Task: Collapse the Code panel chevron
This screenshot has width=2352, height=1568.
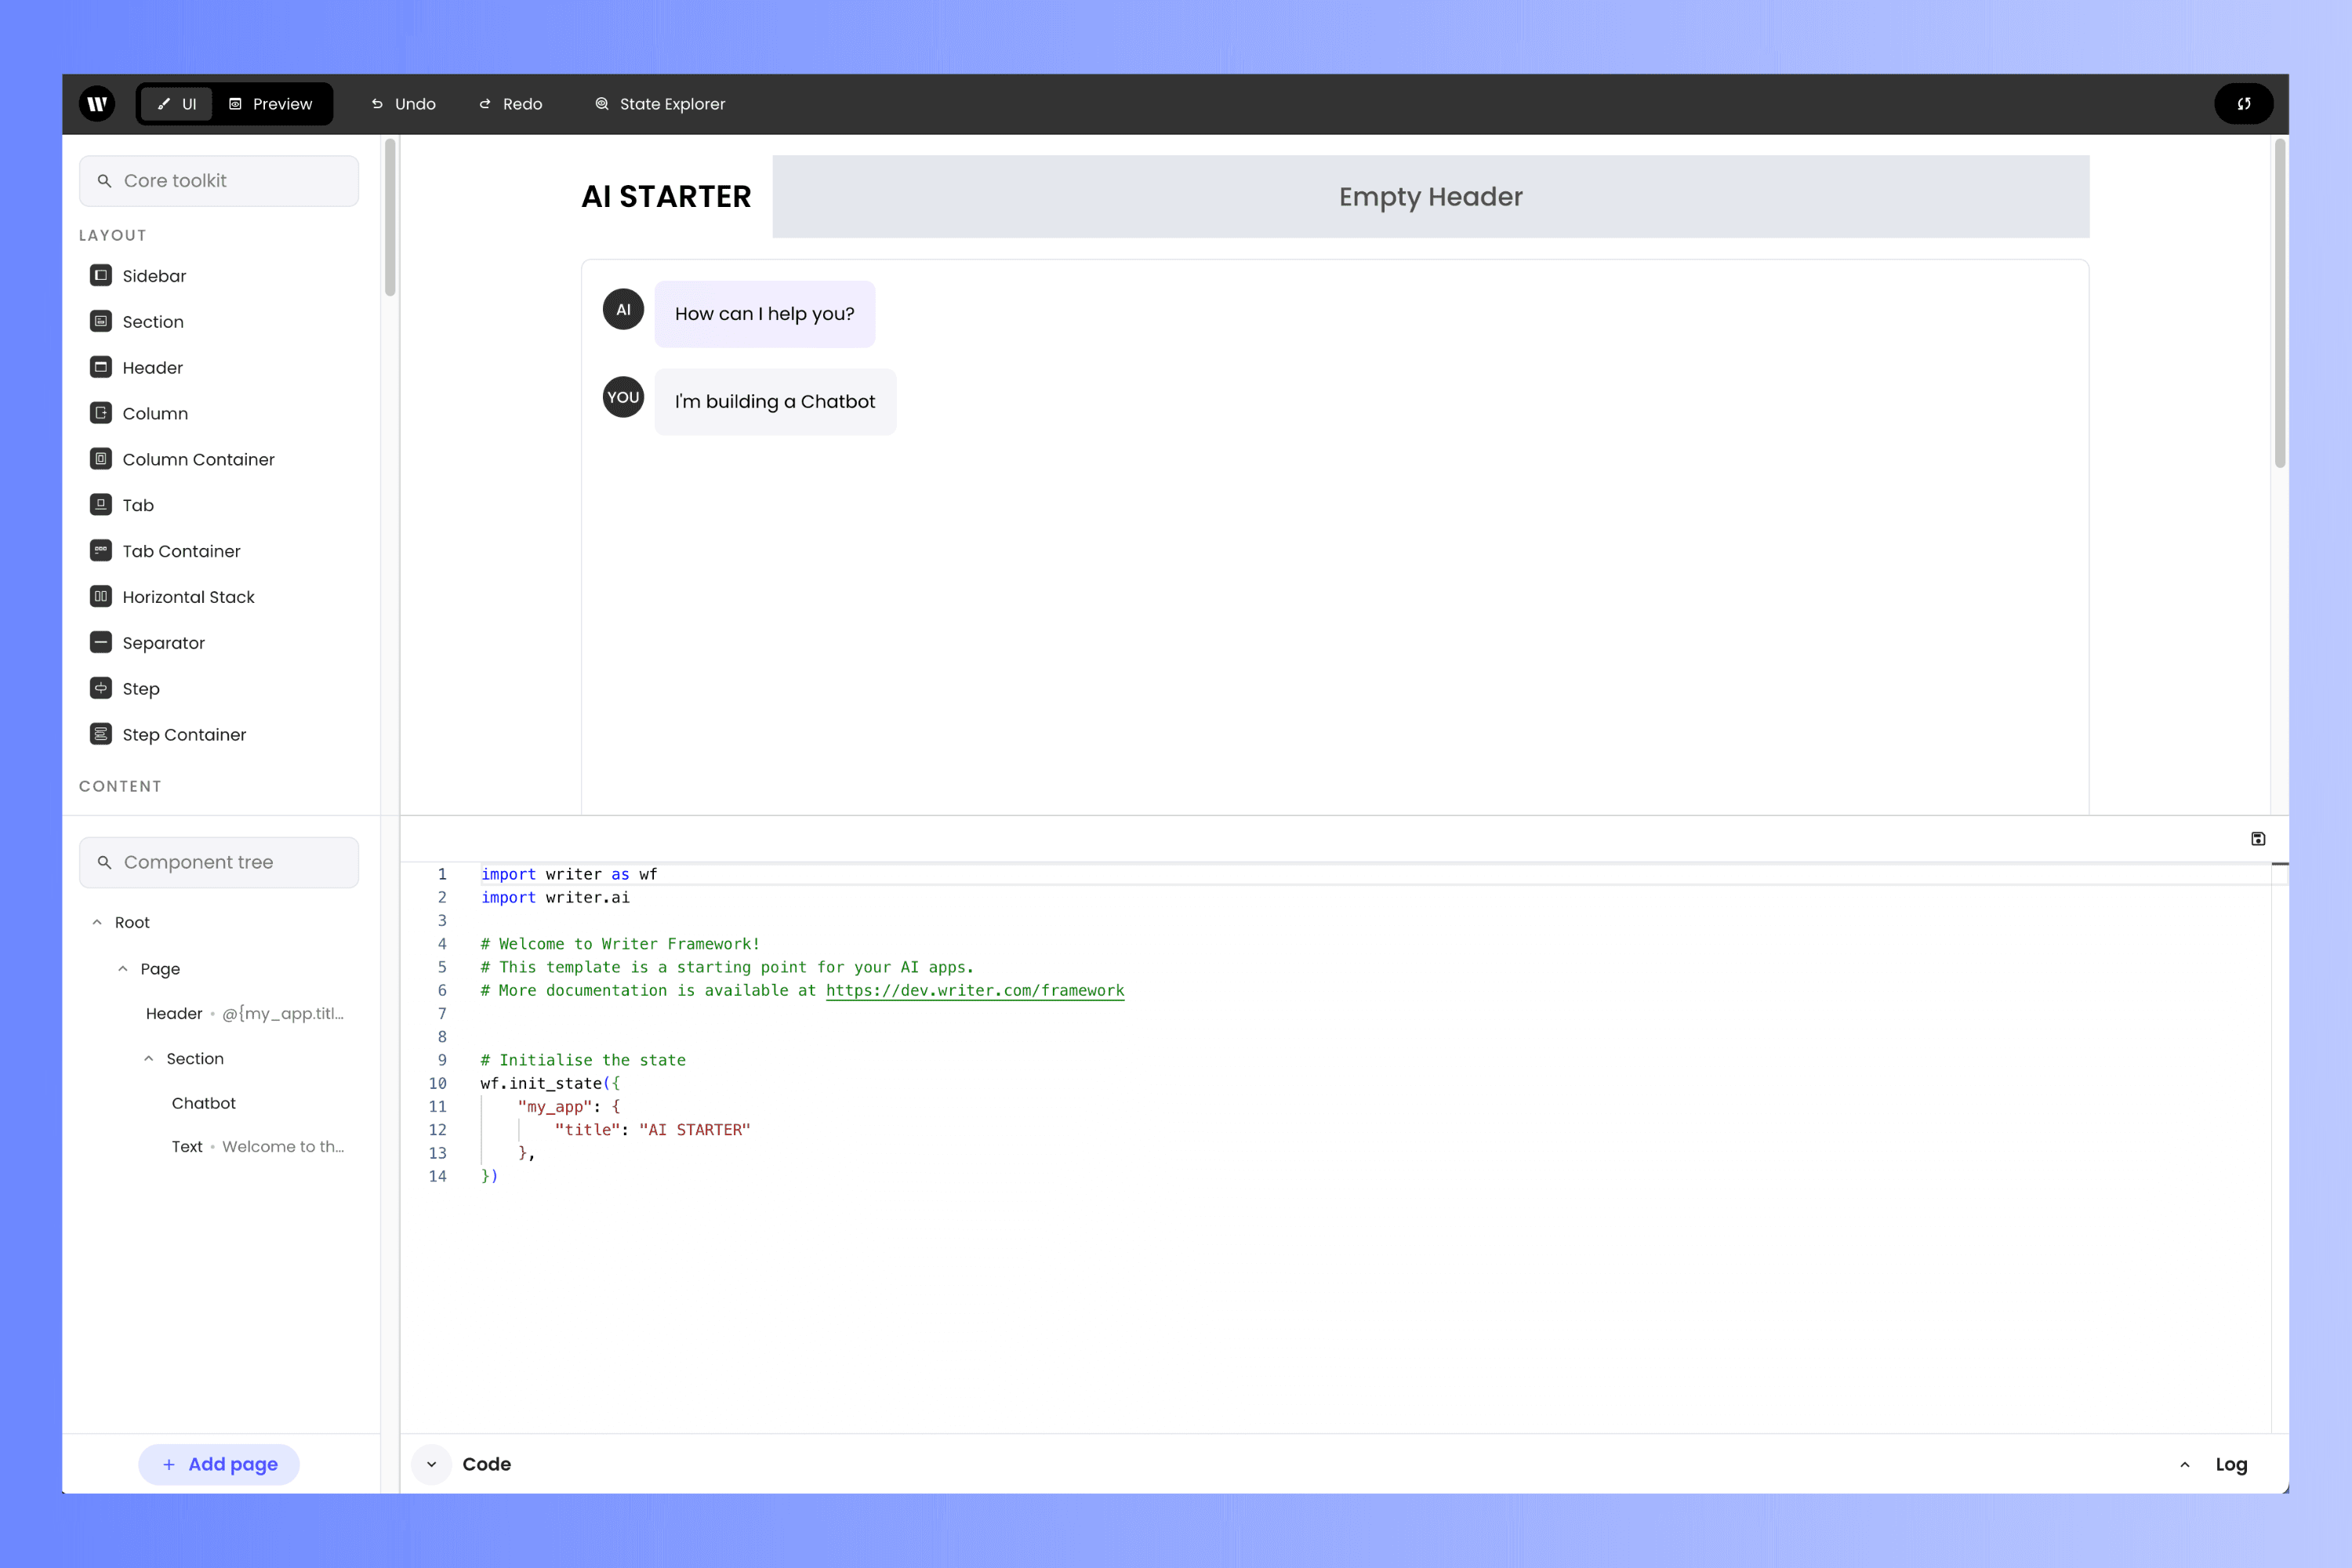Action: click(431, 1464)
